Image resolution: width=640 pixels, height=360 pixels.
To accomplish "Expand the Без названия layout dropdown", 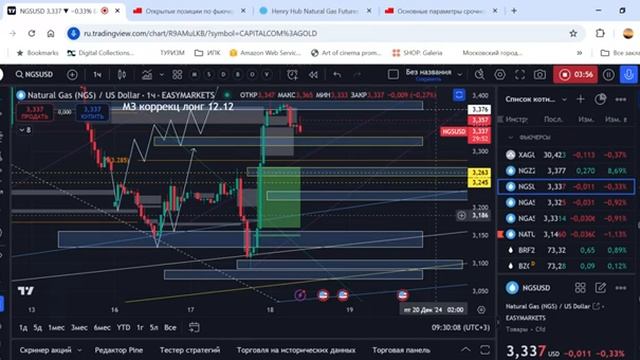I will (x=460, y=75).
